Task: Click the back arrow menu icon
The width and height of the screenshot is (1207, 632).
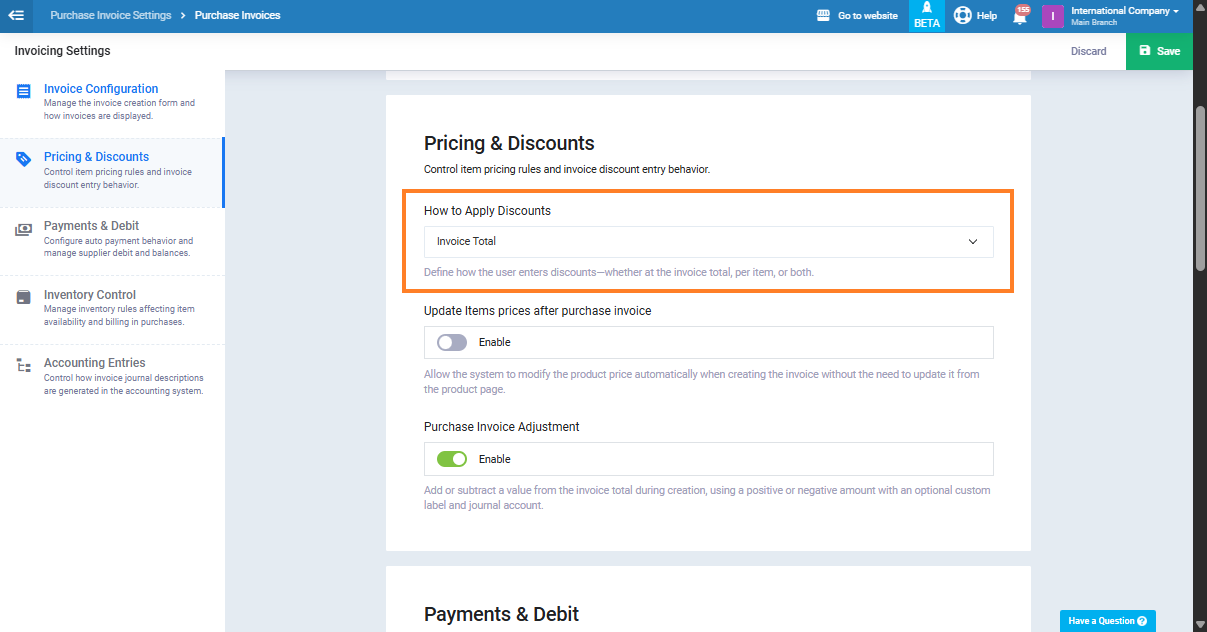Action: (16, 15)
